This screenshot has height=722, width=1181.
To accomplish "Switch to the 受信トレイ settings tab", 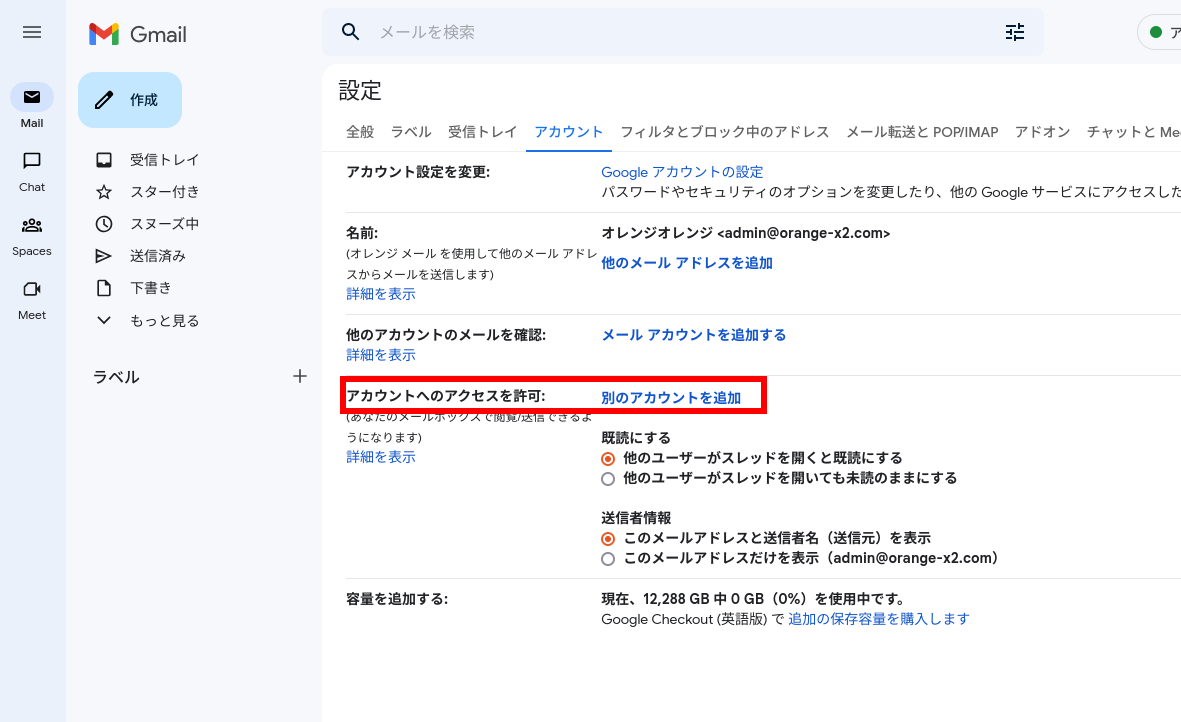I will click(482, 132).
